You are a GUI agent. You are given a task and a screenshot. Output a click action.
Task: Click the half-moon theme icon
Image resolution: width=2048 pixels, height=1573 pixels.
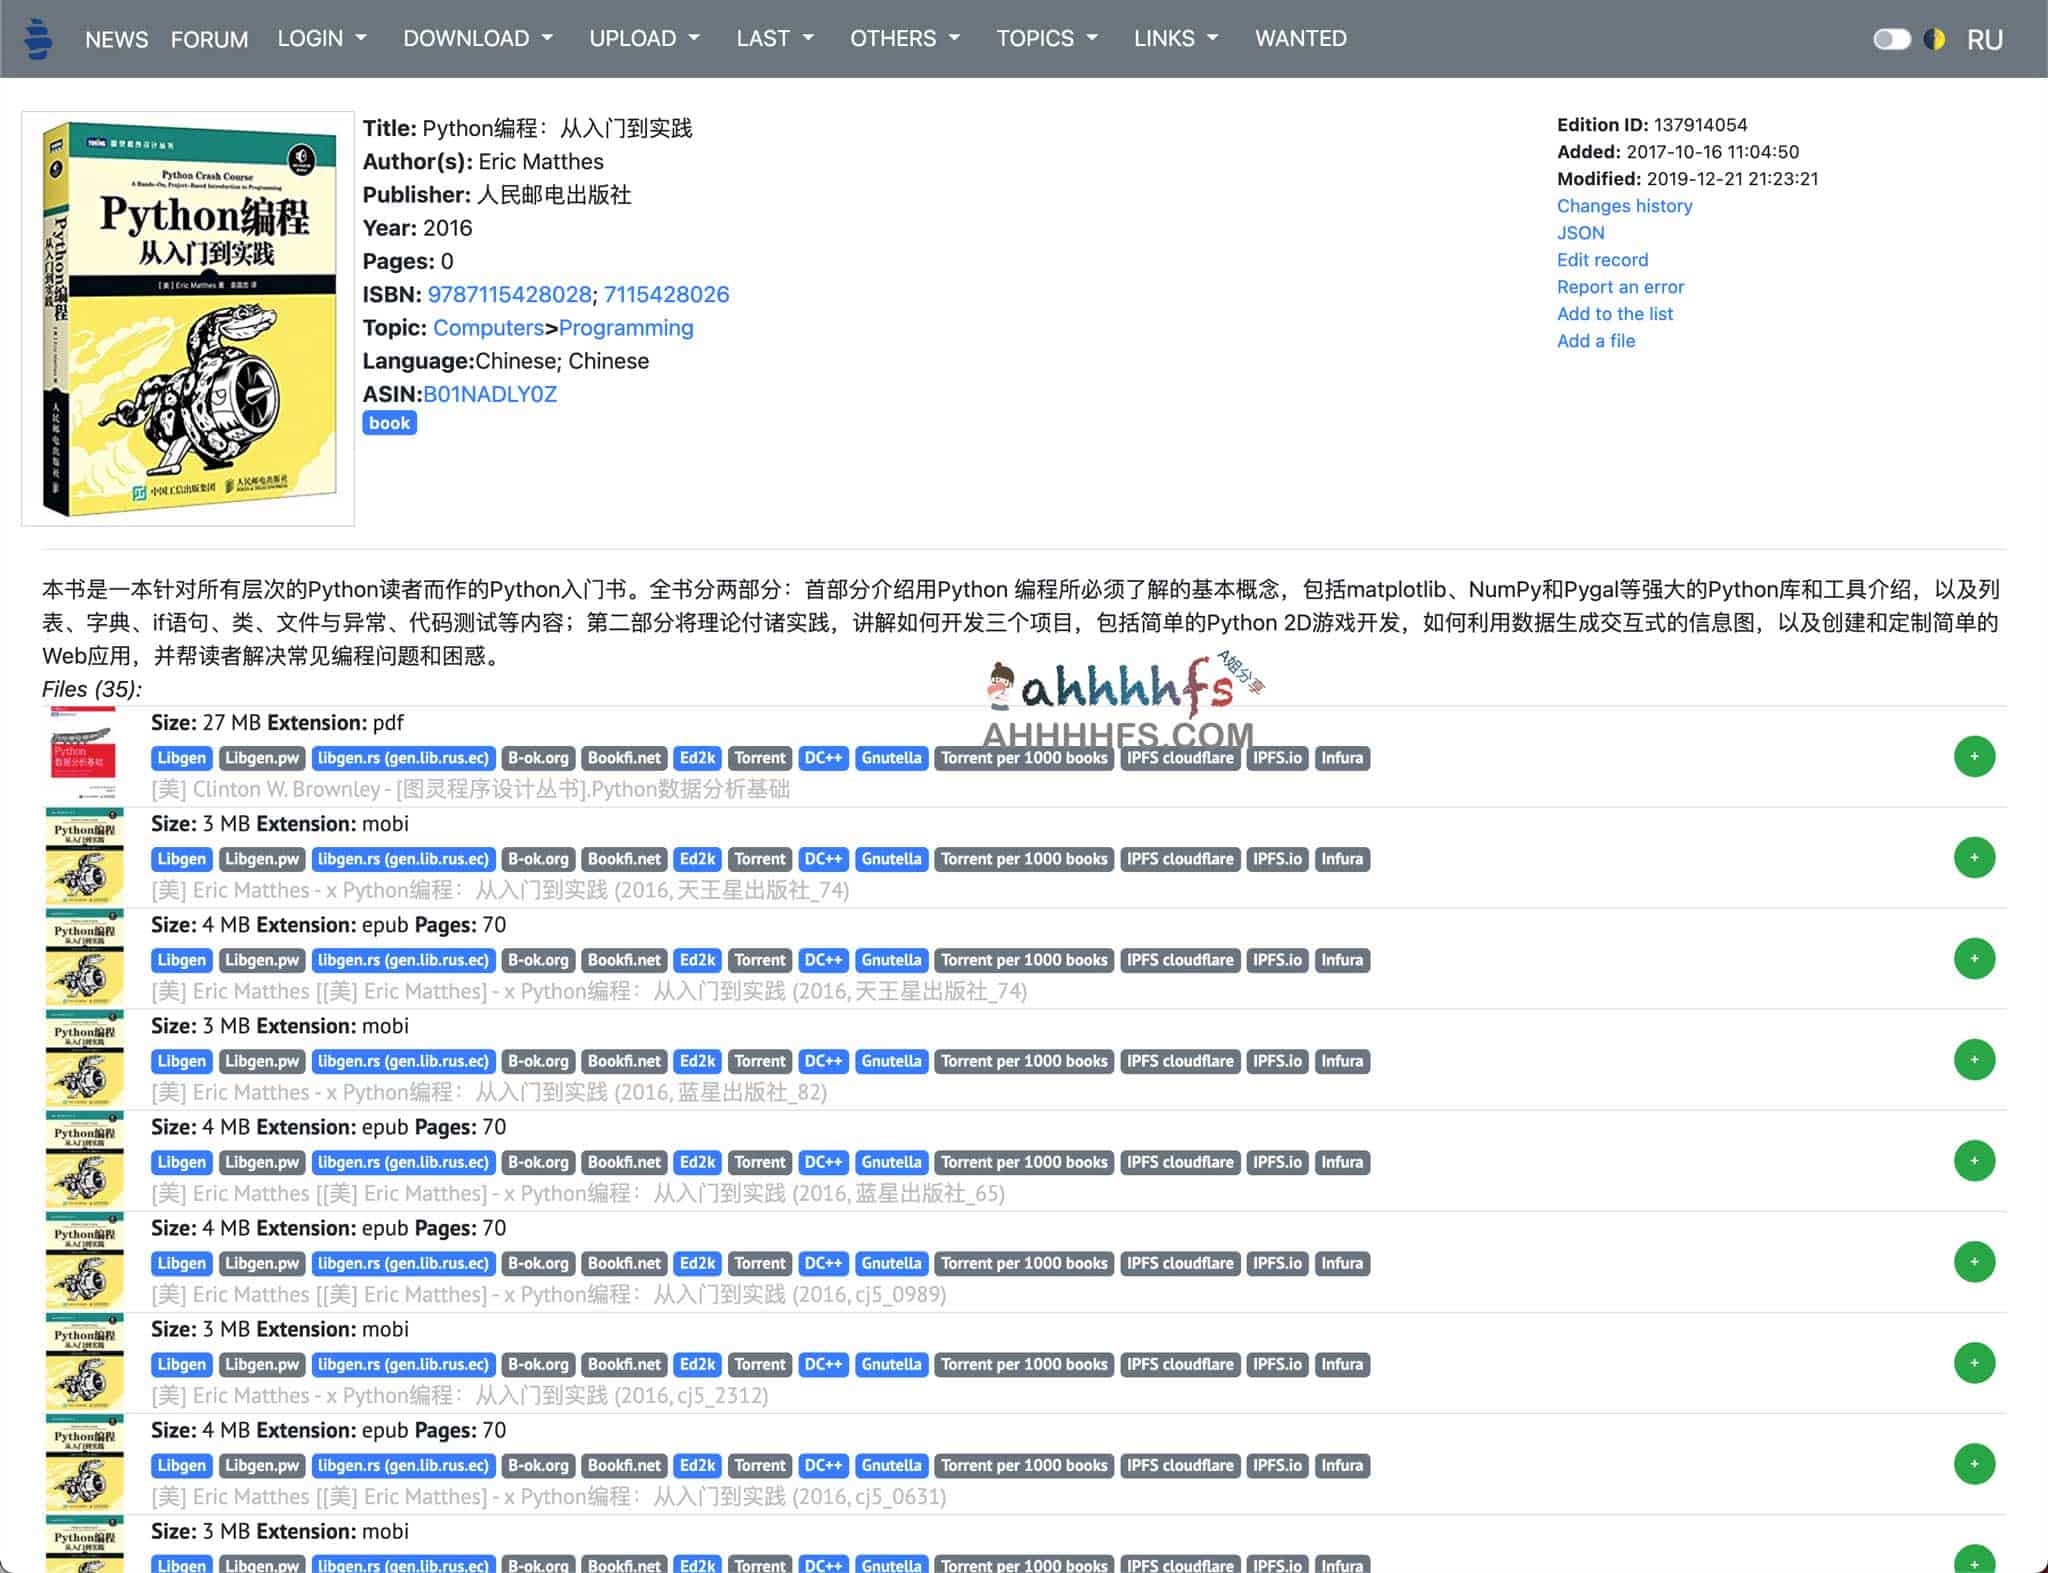click(x=1934, y=39)
